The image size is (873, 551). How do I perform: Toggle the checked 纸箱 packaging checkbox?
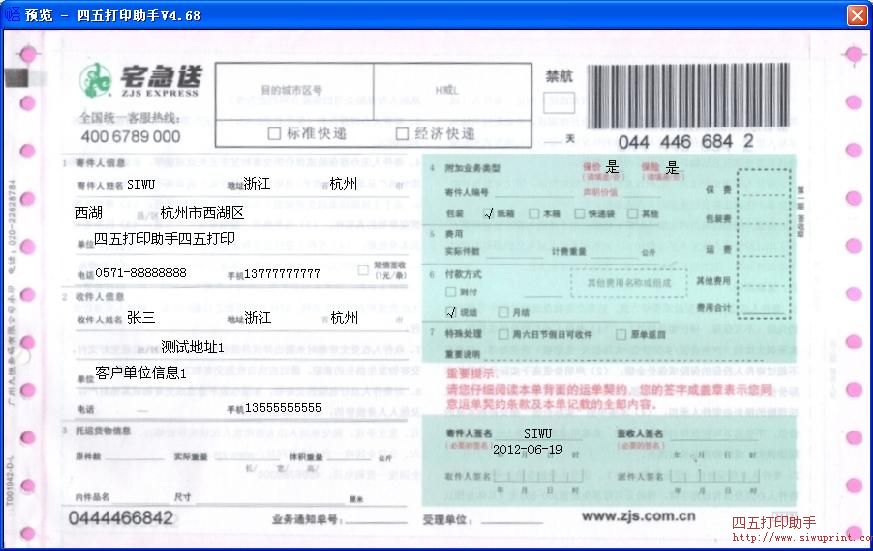click(488, 213)
